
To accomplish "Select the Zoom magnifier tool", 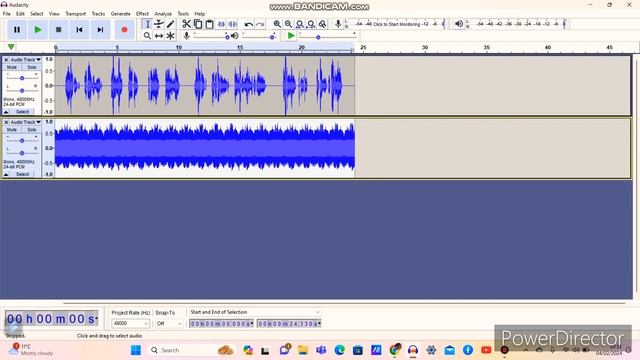I will point(147,36).
